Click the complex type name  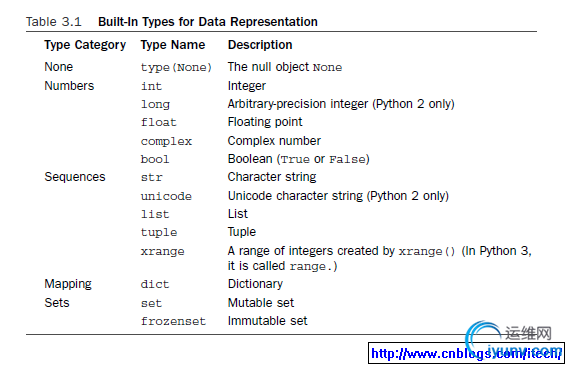[166, 141]
